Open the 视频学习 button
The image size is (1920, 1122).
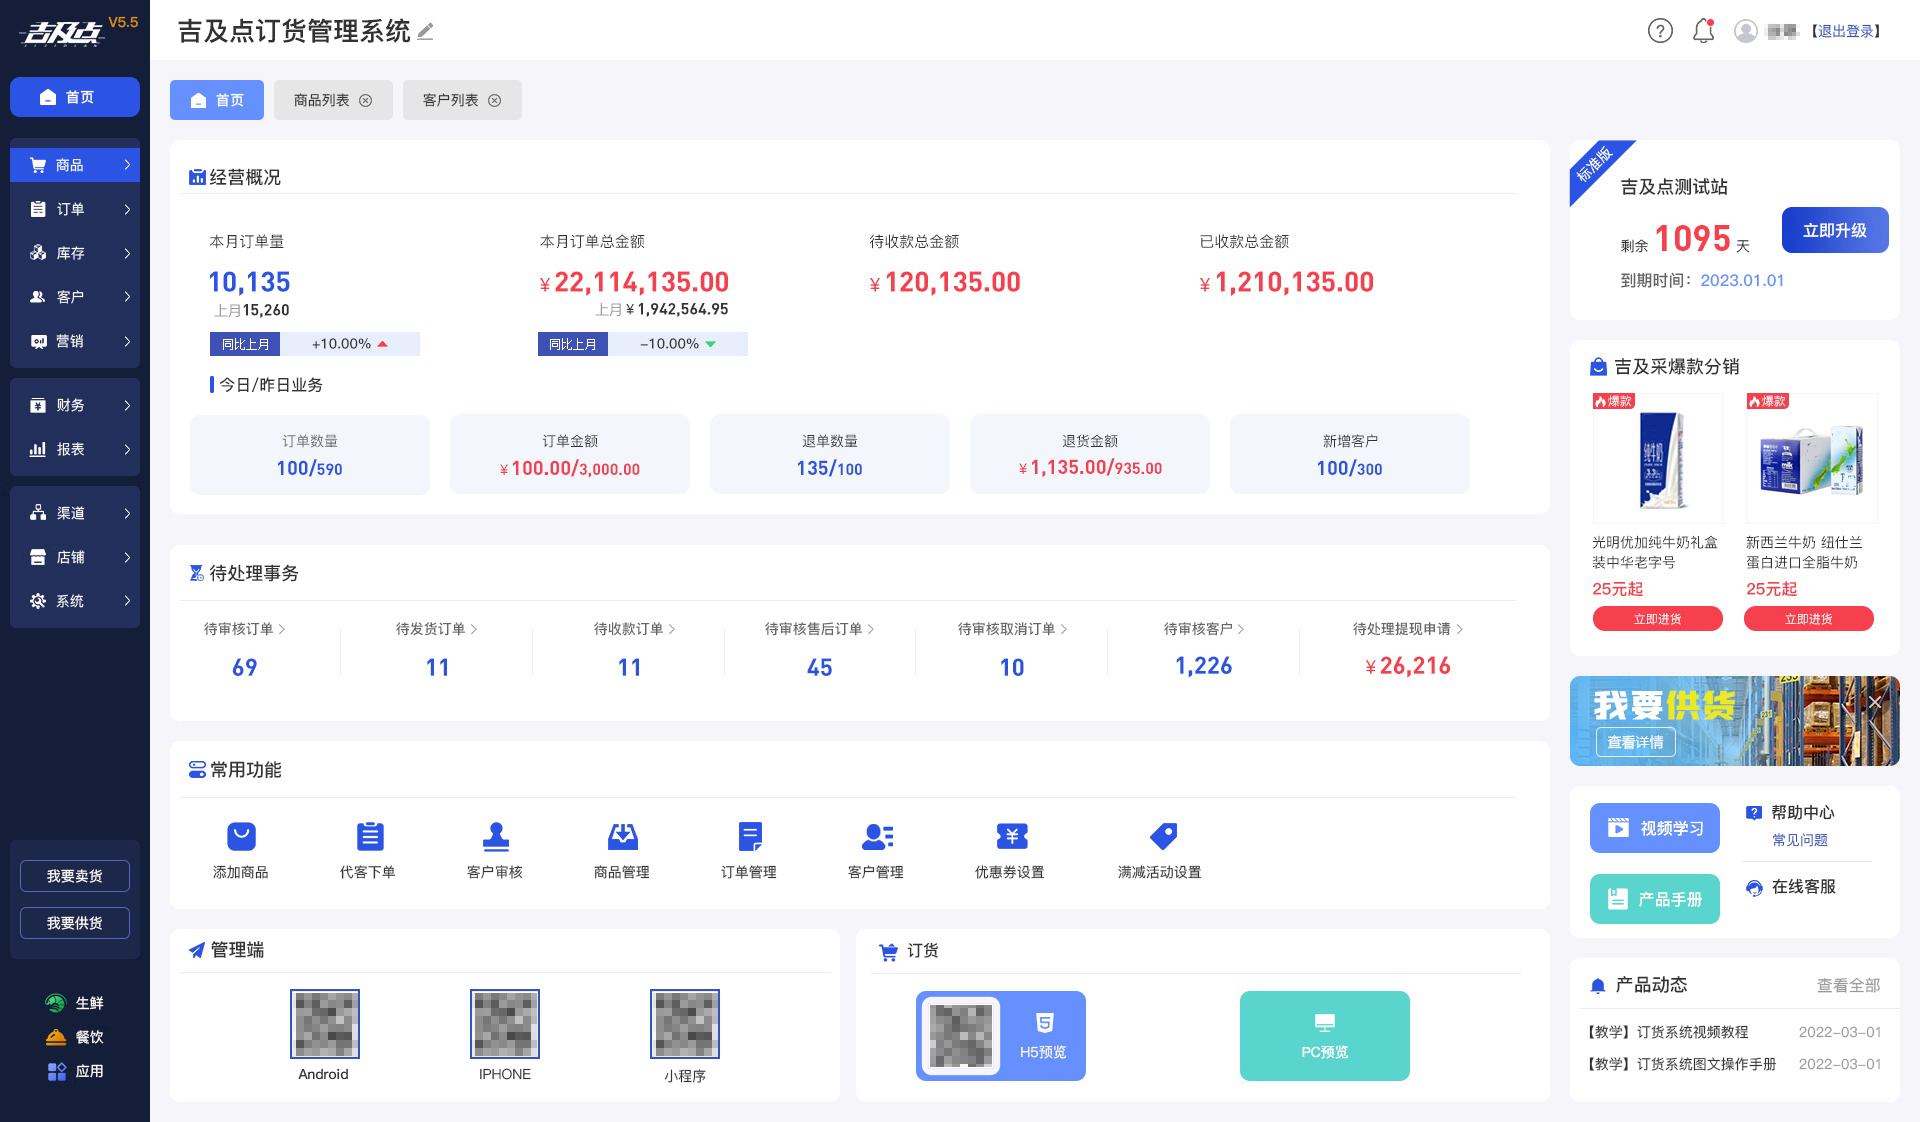1655,828
